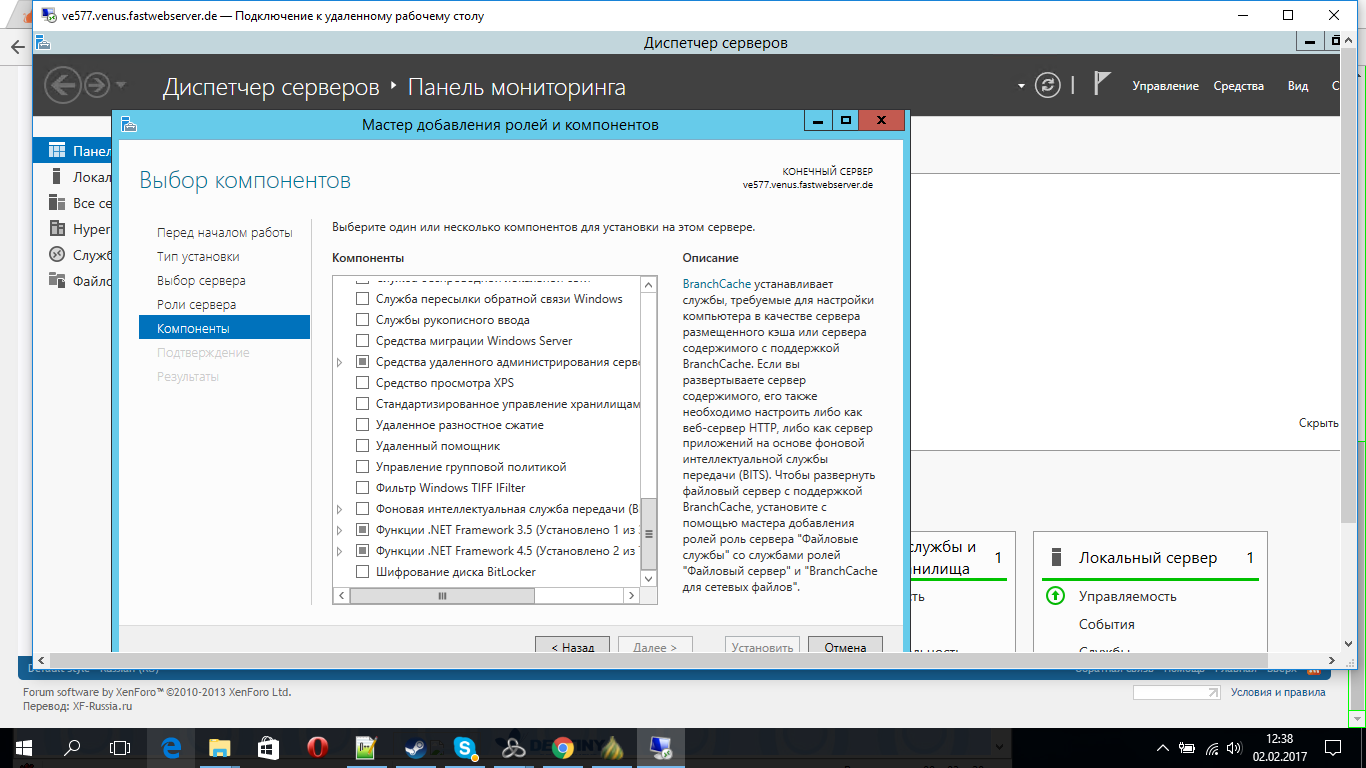Open the Windows Start menu
The image size is (1366, 768).
point(22,747)
